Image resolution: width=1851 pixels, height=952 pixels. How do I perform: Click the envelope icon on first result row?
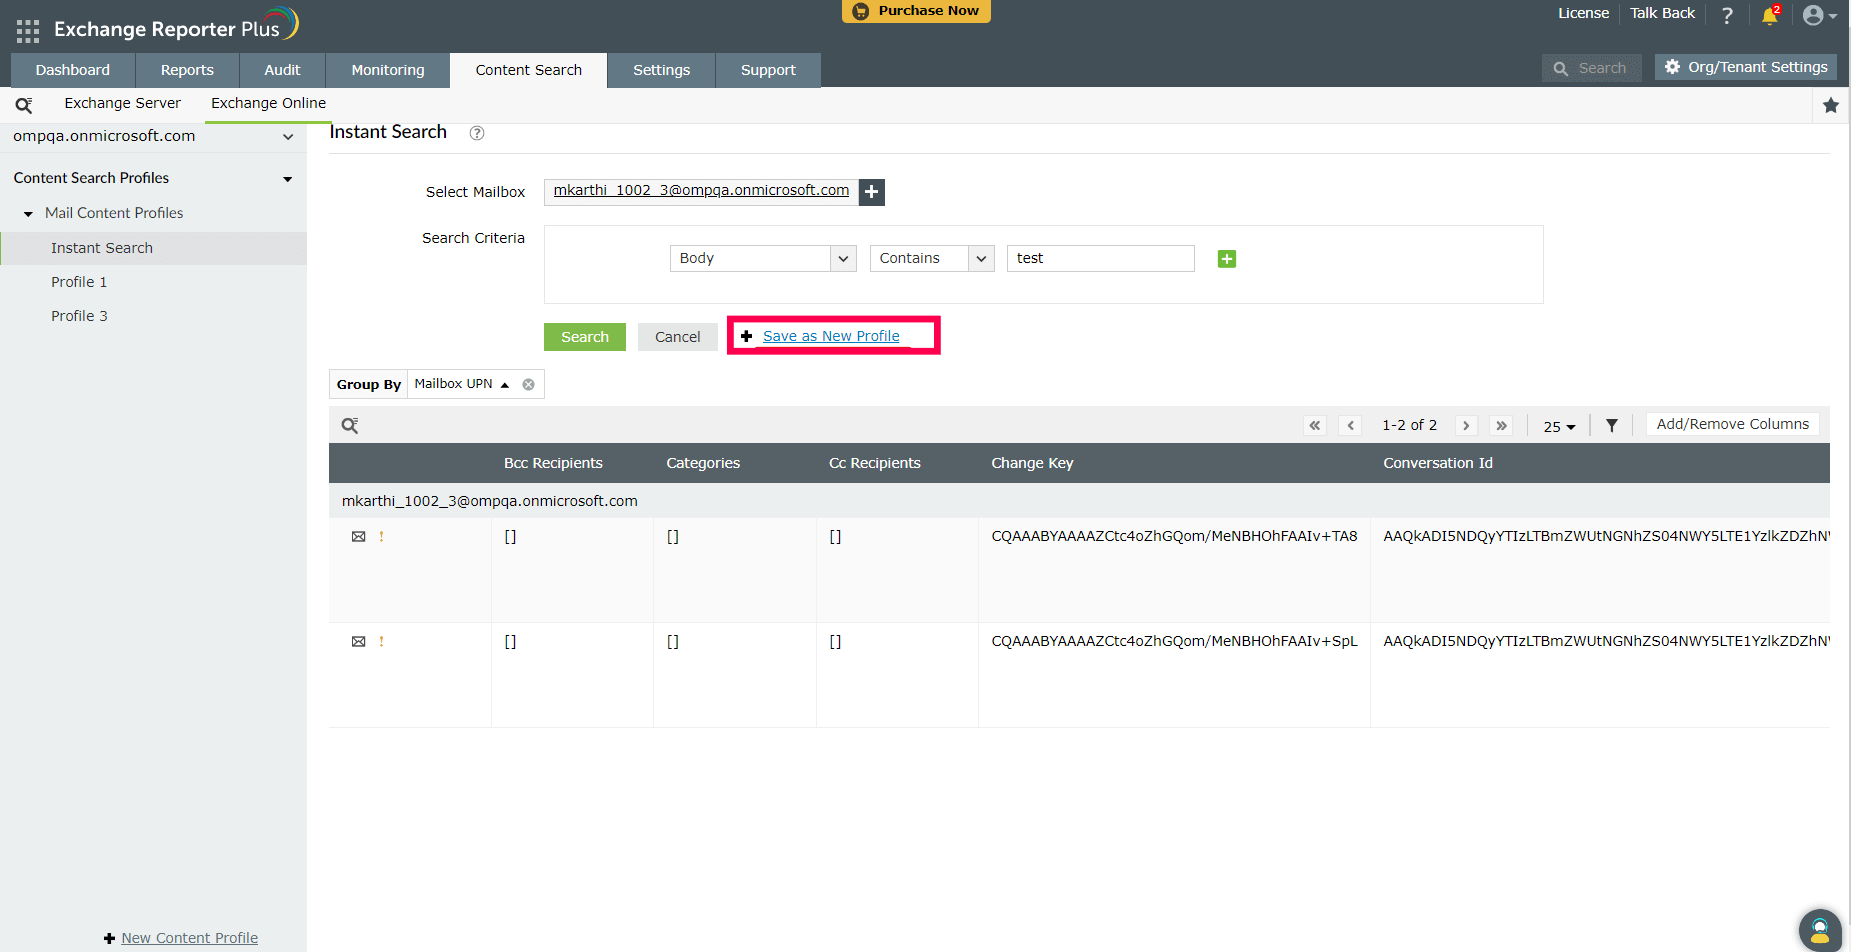coord(359,536)
